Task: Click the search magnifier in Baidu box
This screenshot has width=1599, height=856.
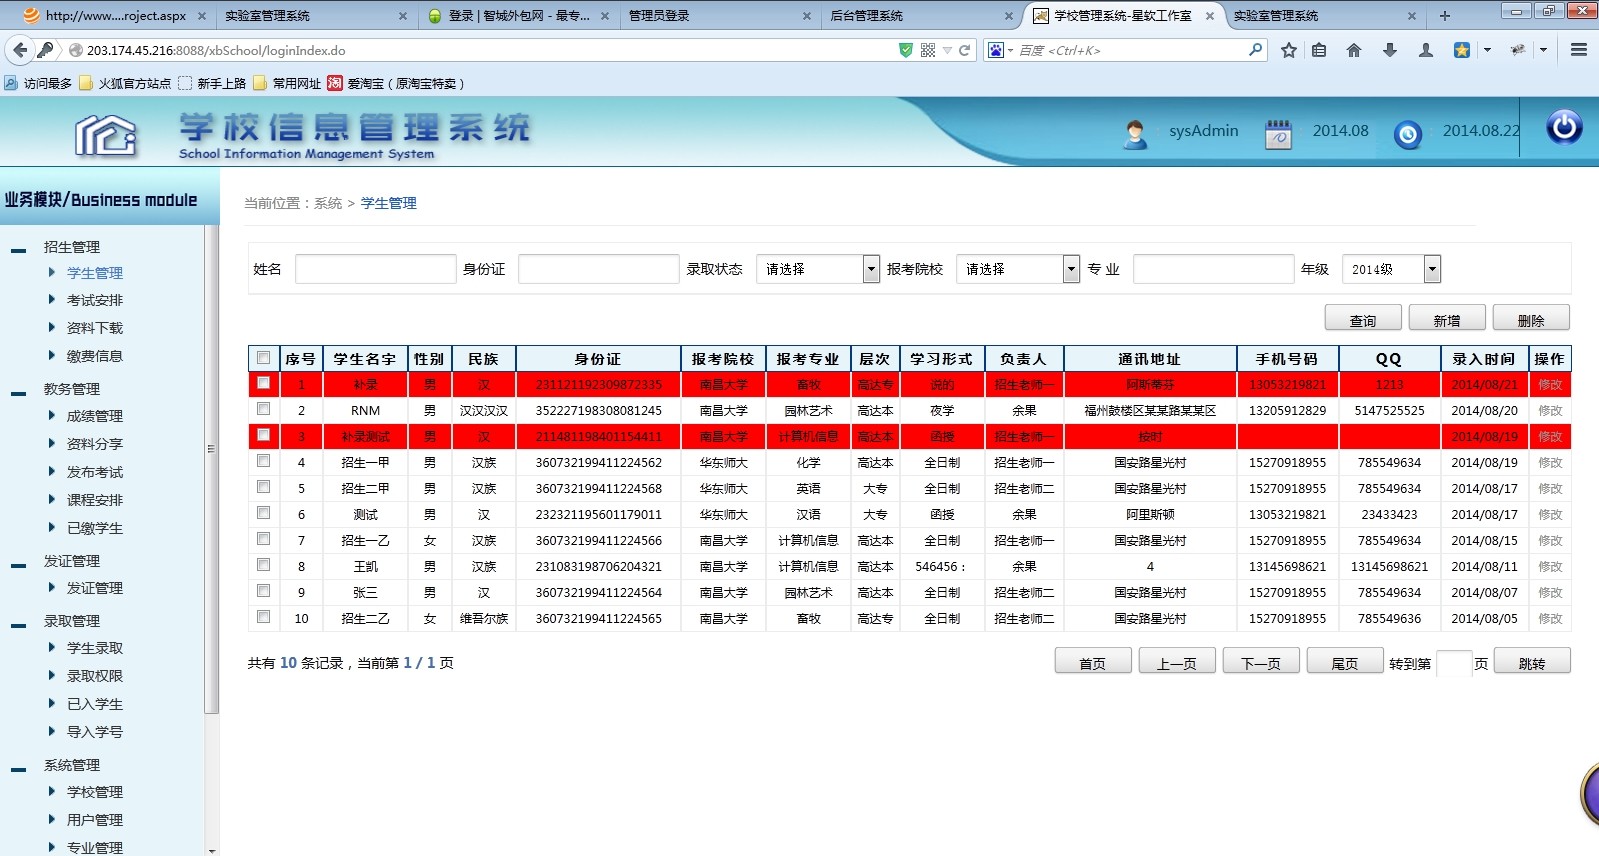Action: 1256,49
